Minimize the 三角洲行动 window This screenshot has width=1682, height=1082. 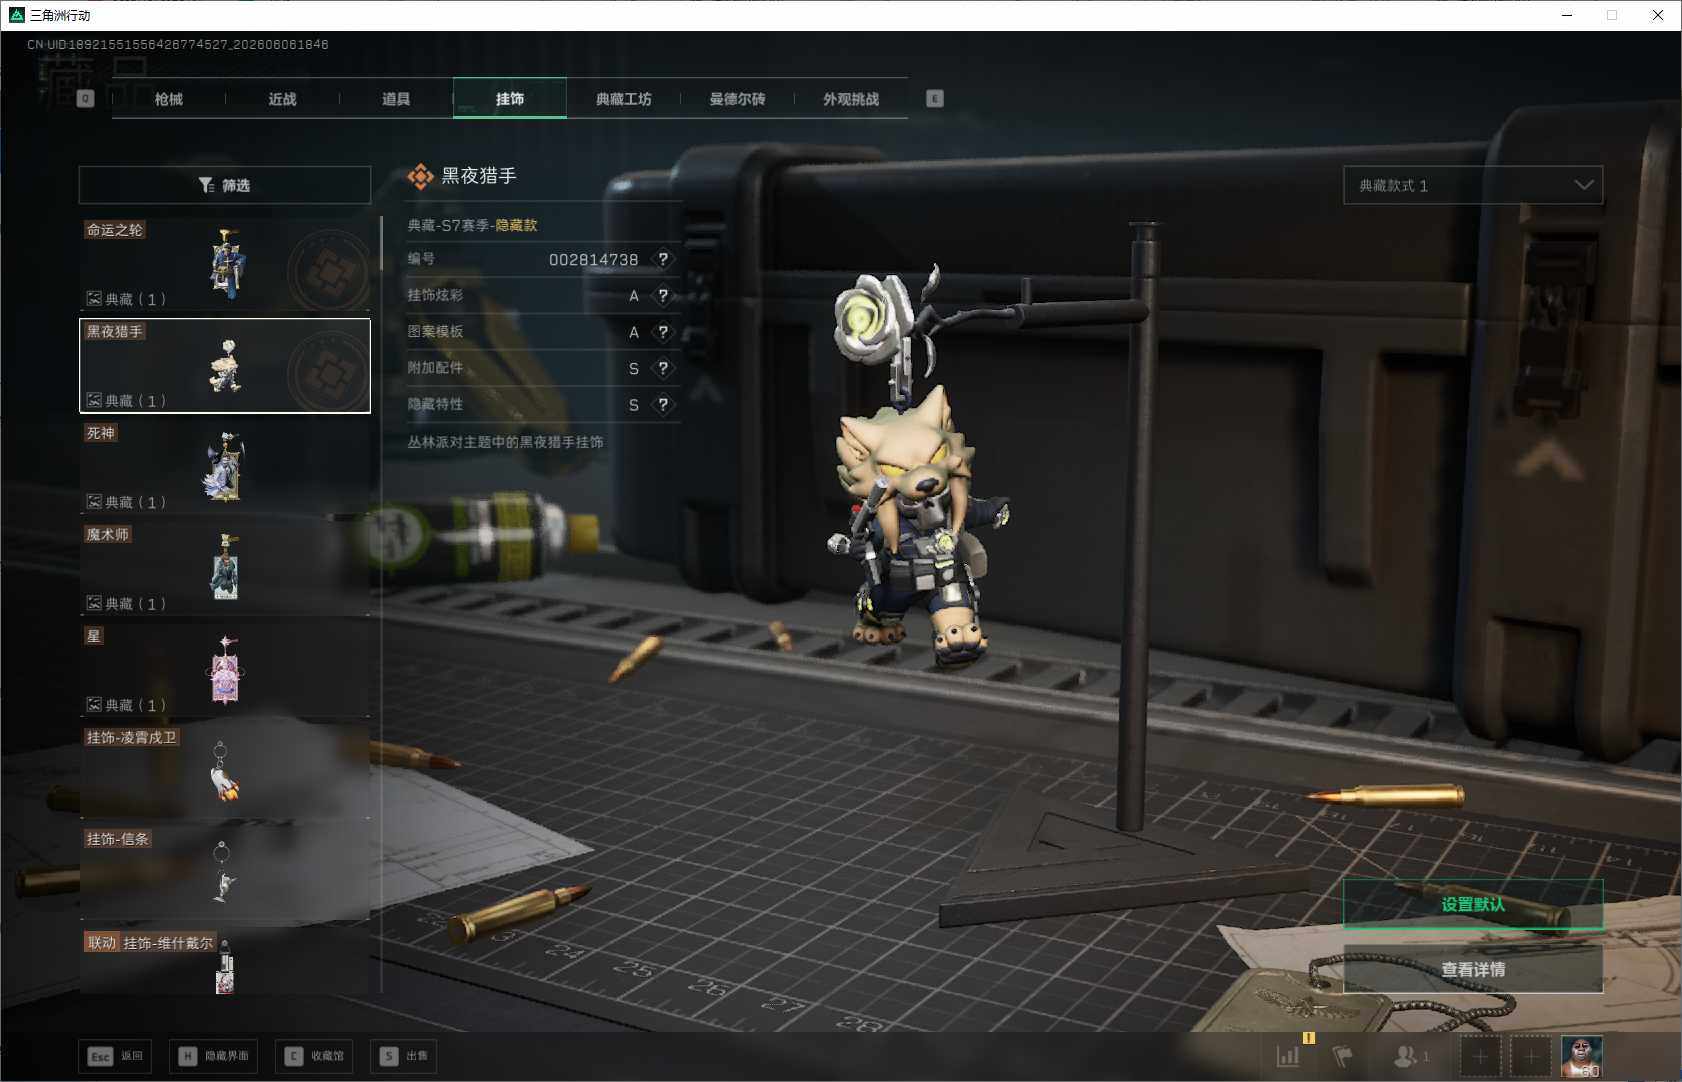tap(1567, 15)
